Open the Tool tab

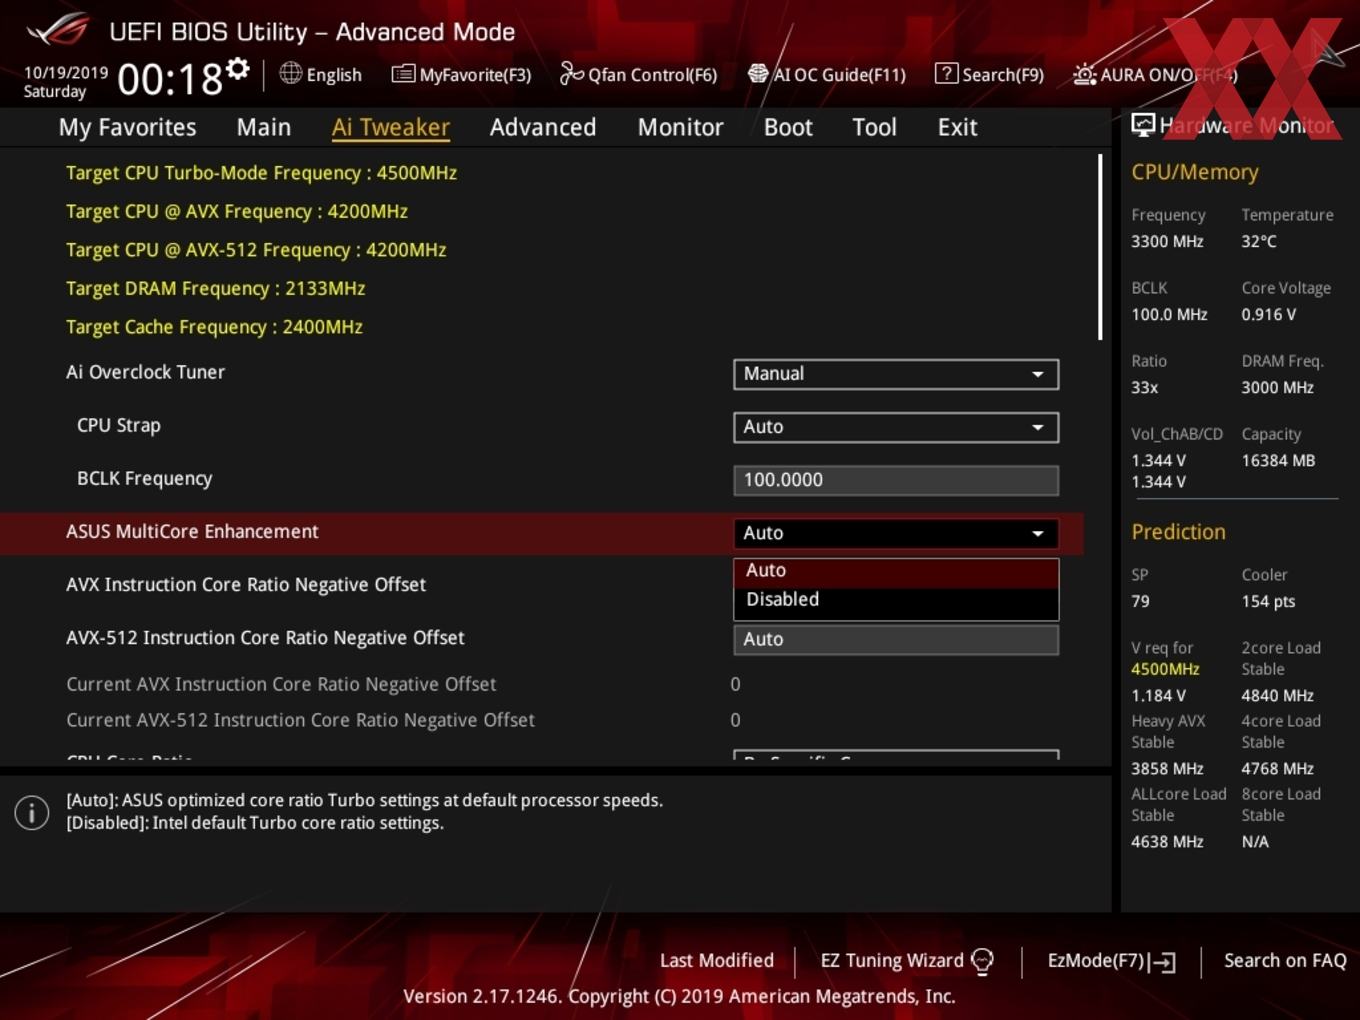point(875,127)
